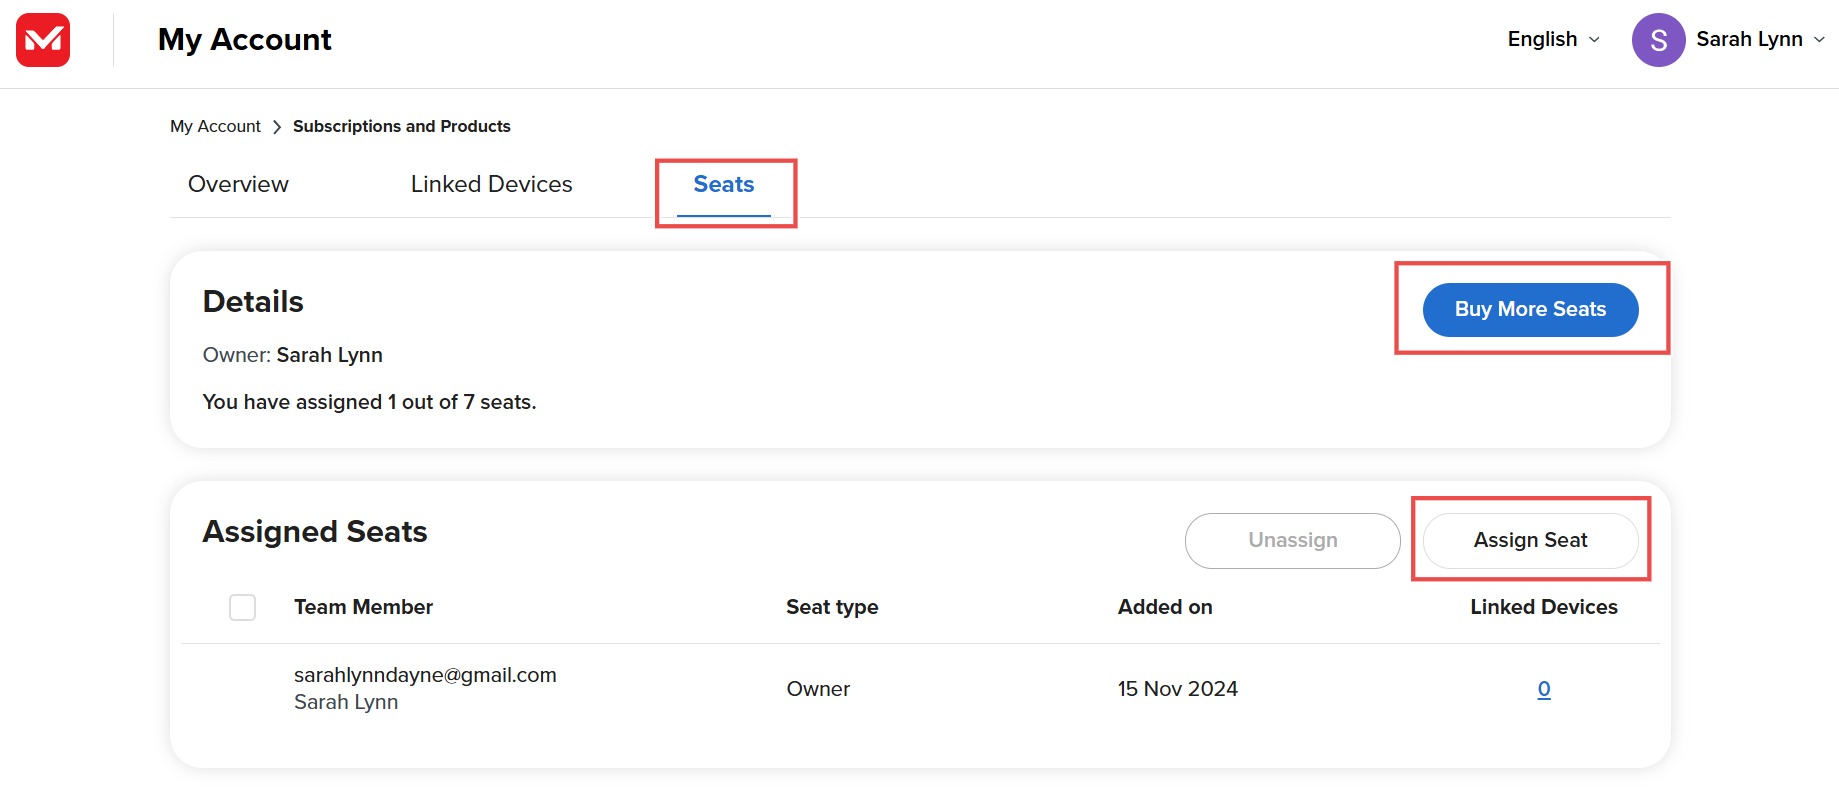Click the Seat type column header

(x=832, y=607)
